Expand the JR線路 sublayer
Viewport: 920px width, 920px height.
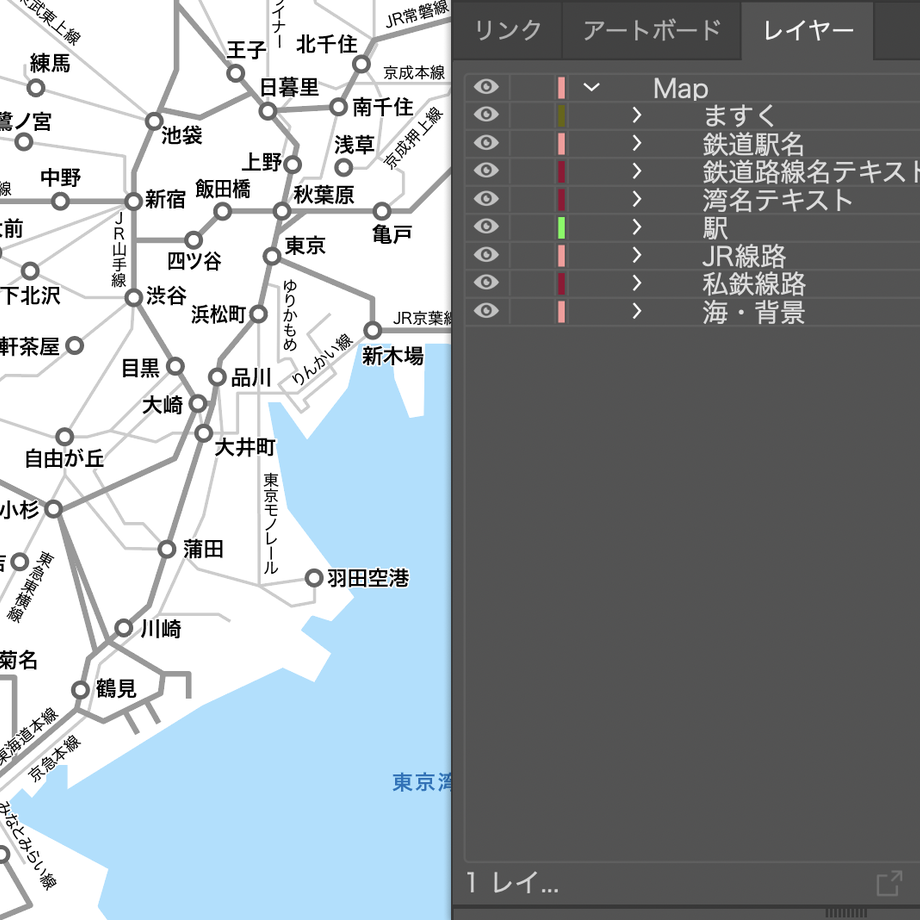click(x=637, y=255)
